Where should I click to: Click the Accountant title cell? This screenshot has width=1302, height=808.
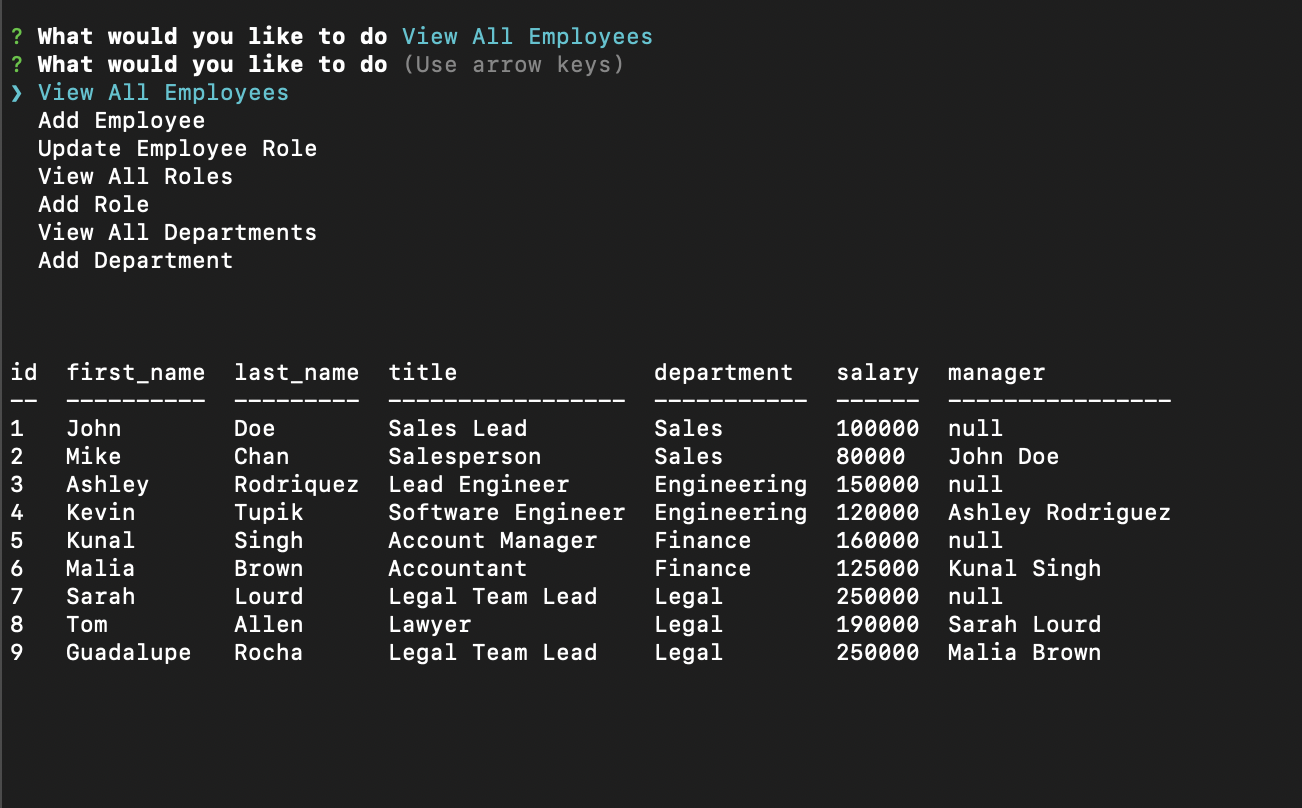[457, 569]
